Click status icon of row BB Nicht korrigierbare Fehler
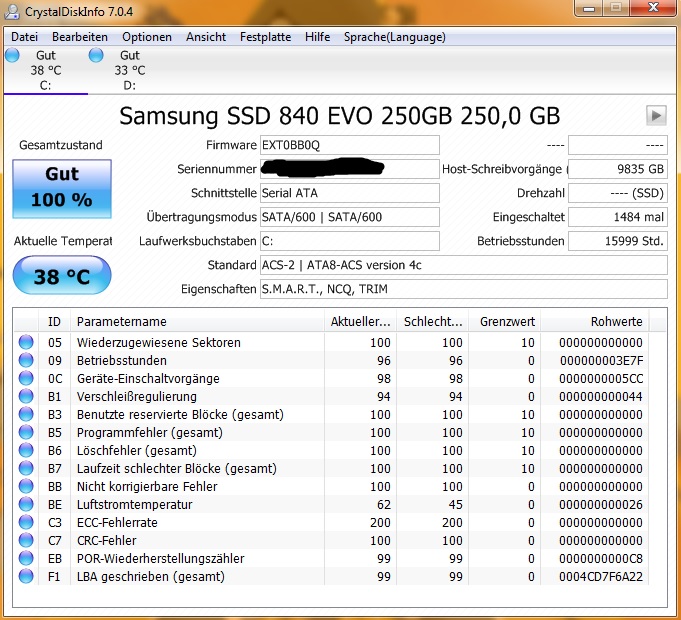The width and height of the screenshot is (681, 620). coord(26,486)
